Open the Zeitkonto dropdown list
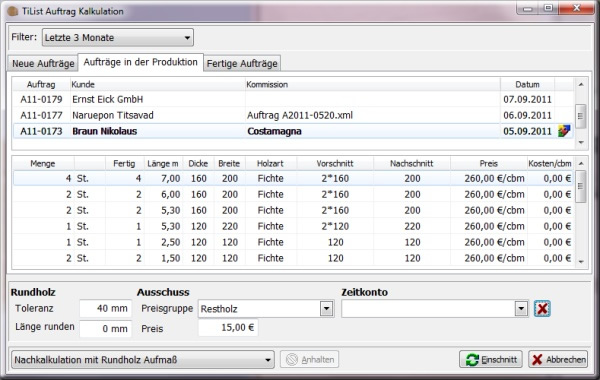 click(521, 308)
